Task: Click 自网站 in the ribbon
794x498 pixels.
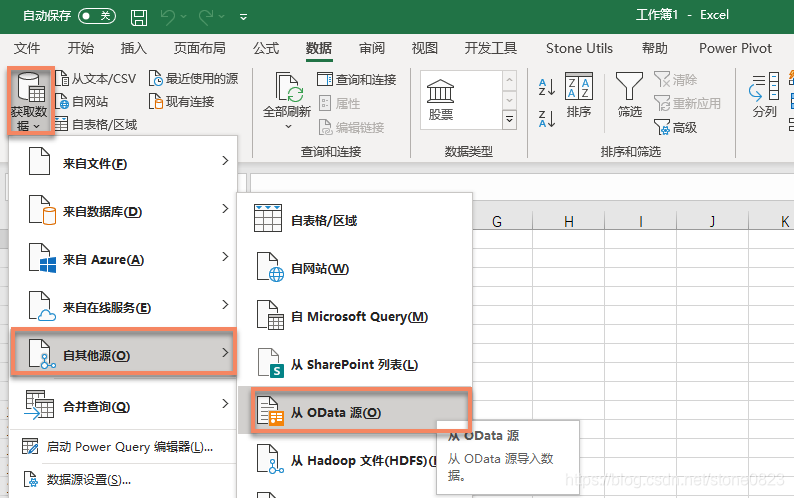Action: pyautogui.click(x=82, y=101)
